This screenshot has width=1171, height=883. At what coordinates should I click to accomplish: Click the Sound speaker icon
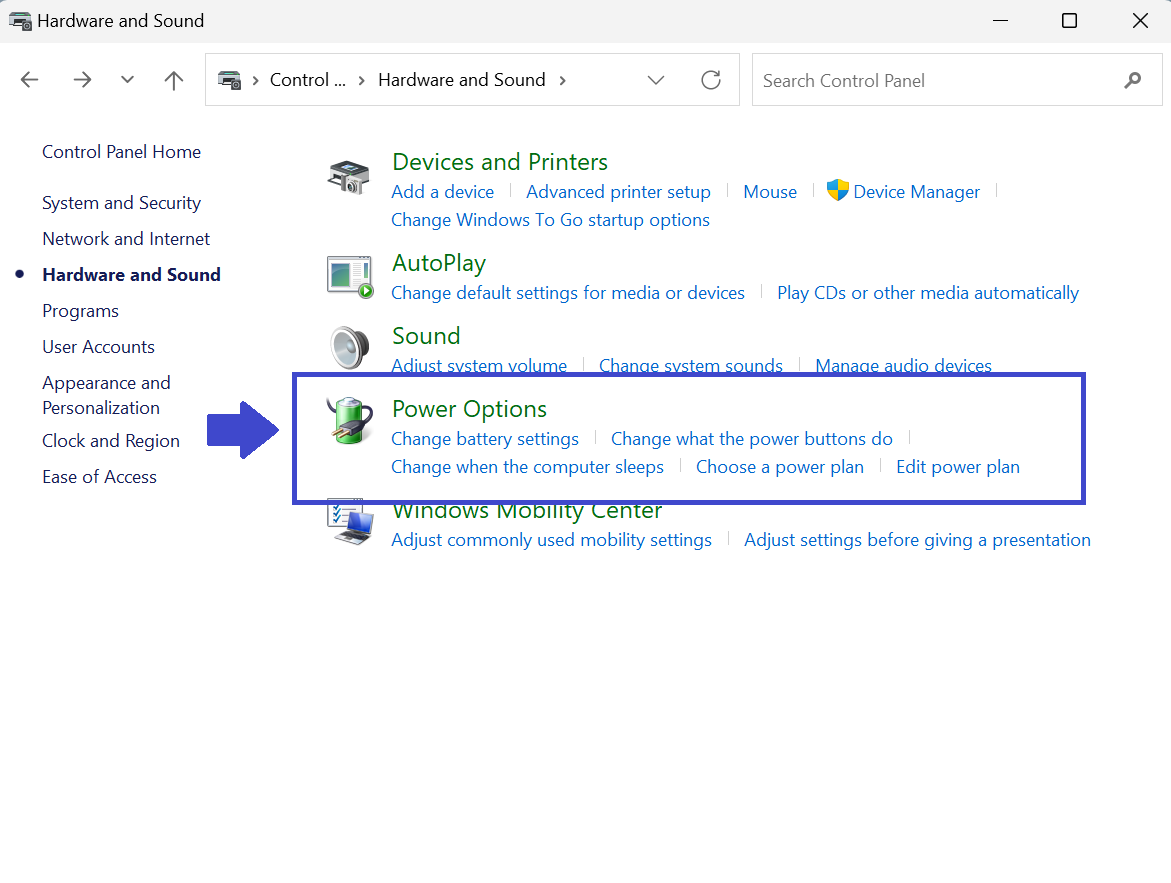[350, 348]
